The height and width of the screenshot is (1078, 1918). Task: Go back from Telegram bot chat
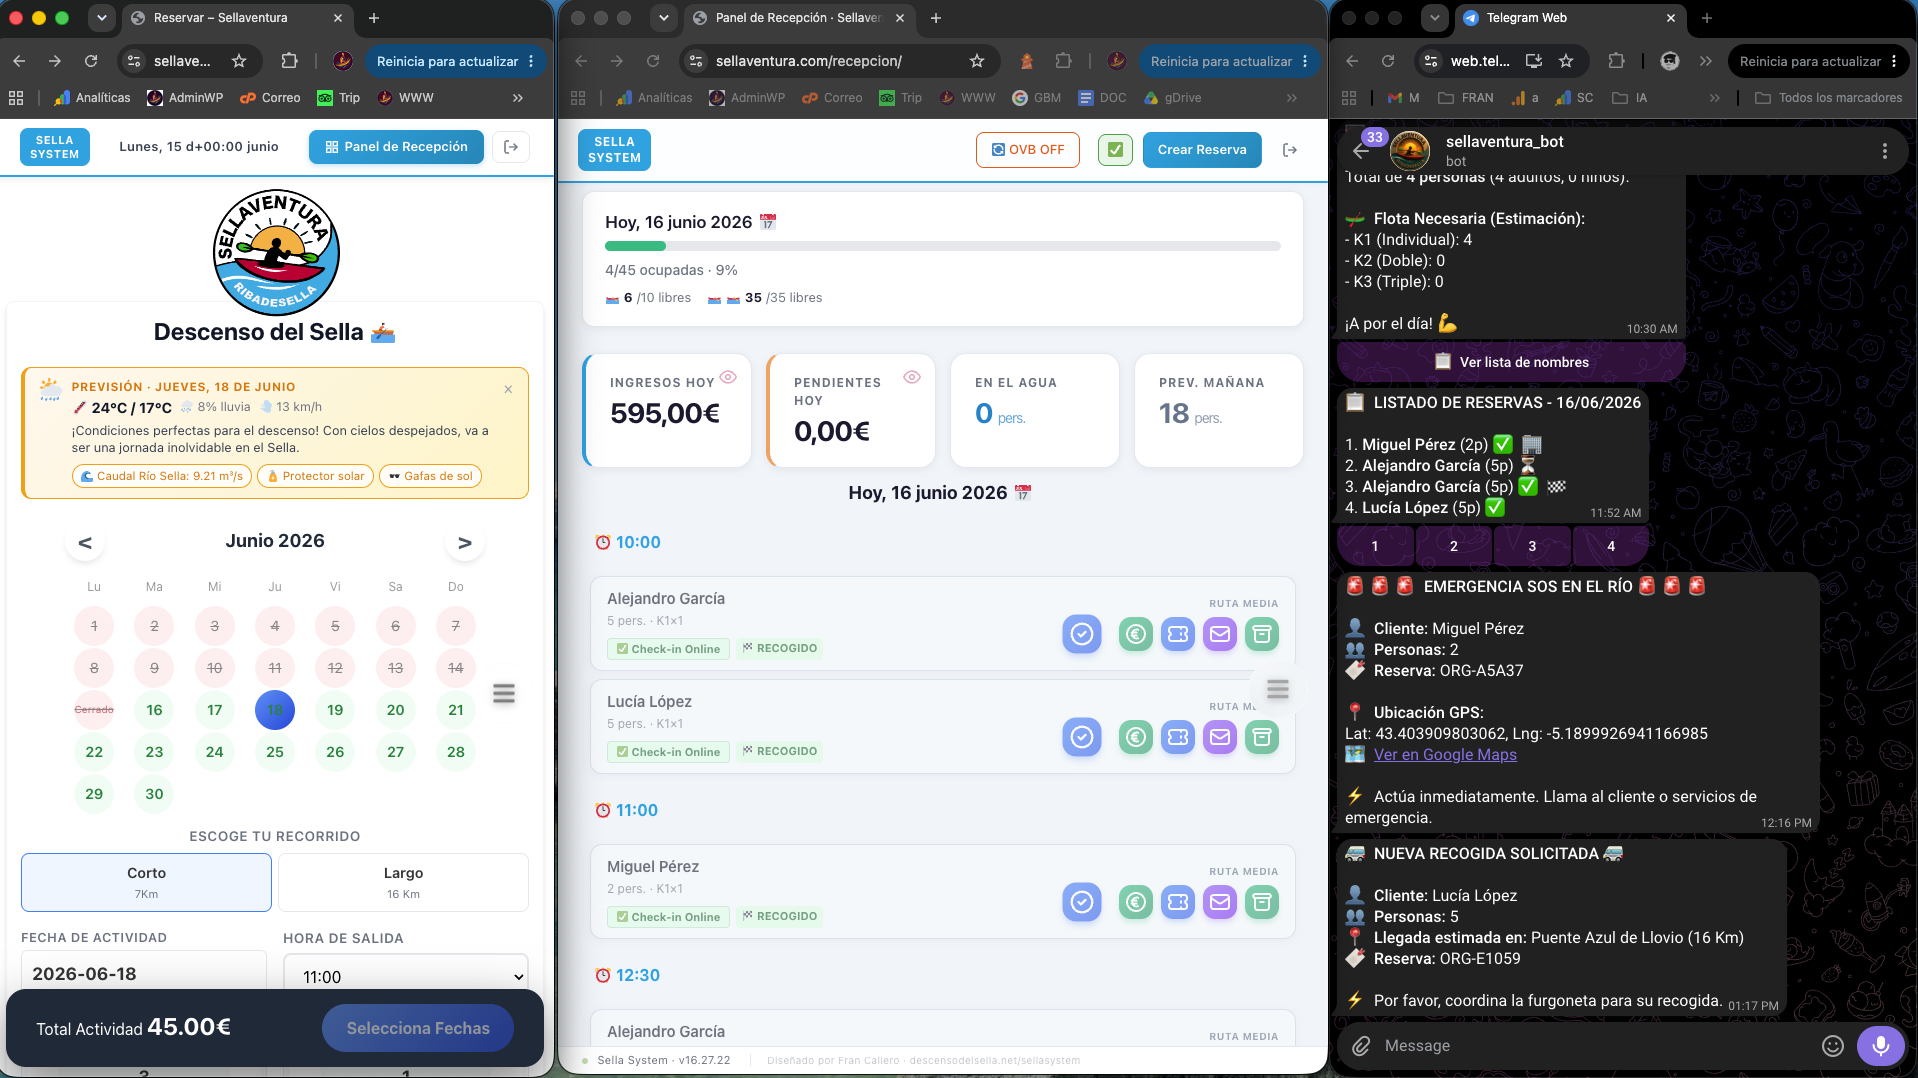tap(1360, 151)
